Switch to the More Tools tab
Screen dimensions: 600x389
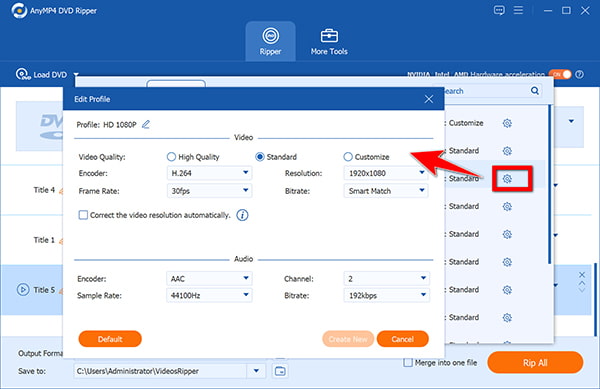click(x=329, y=41)
